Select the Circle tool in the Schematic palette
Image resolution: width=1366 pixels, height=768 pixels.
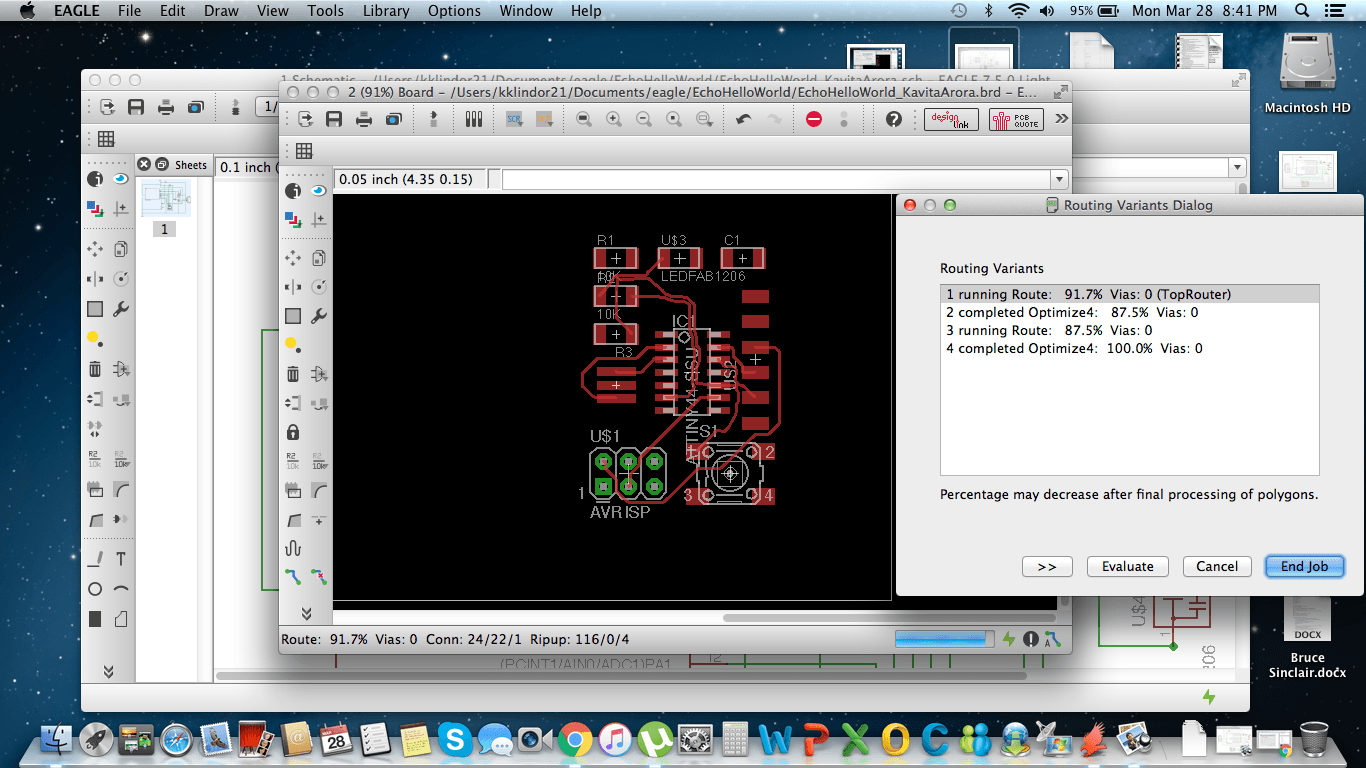pyautogui.click(x=95, y=589)
